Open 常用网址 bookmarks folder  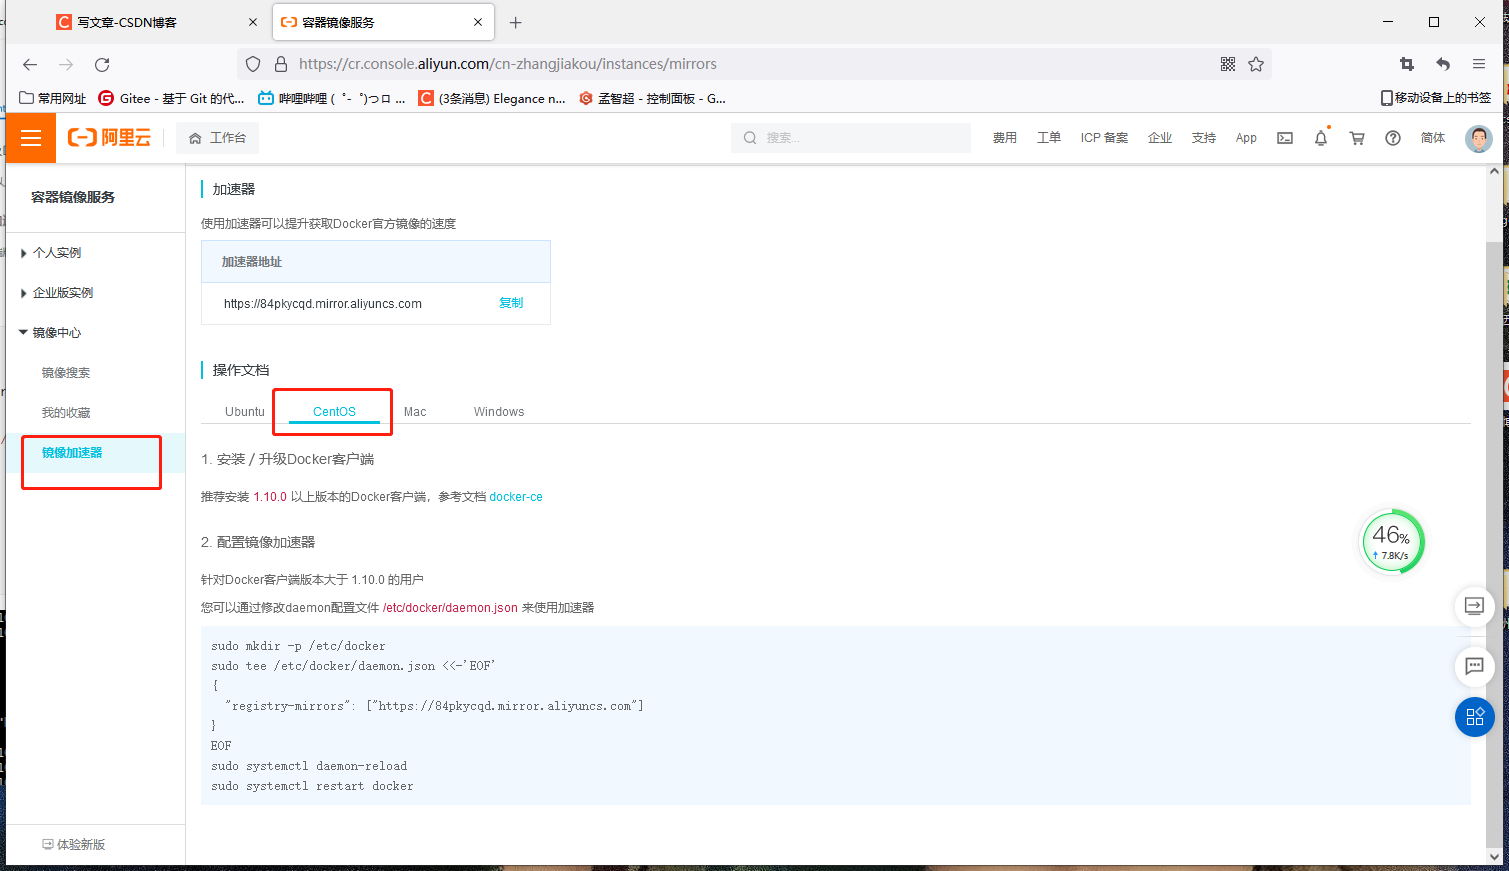[x=53, y=98]
